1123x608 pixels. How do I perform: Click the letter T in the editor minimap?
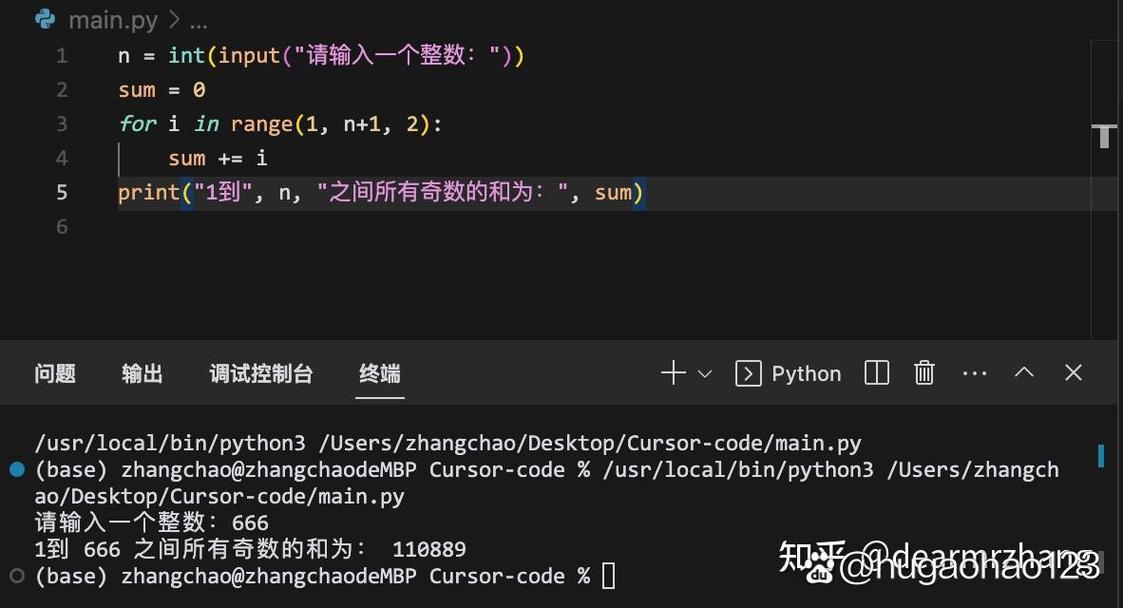click(x=1103, y=135)
